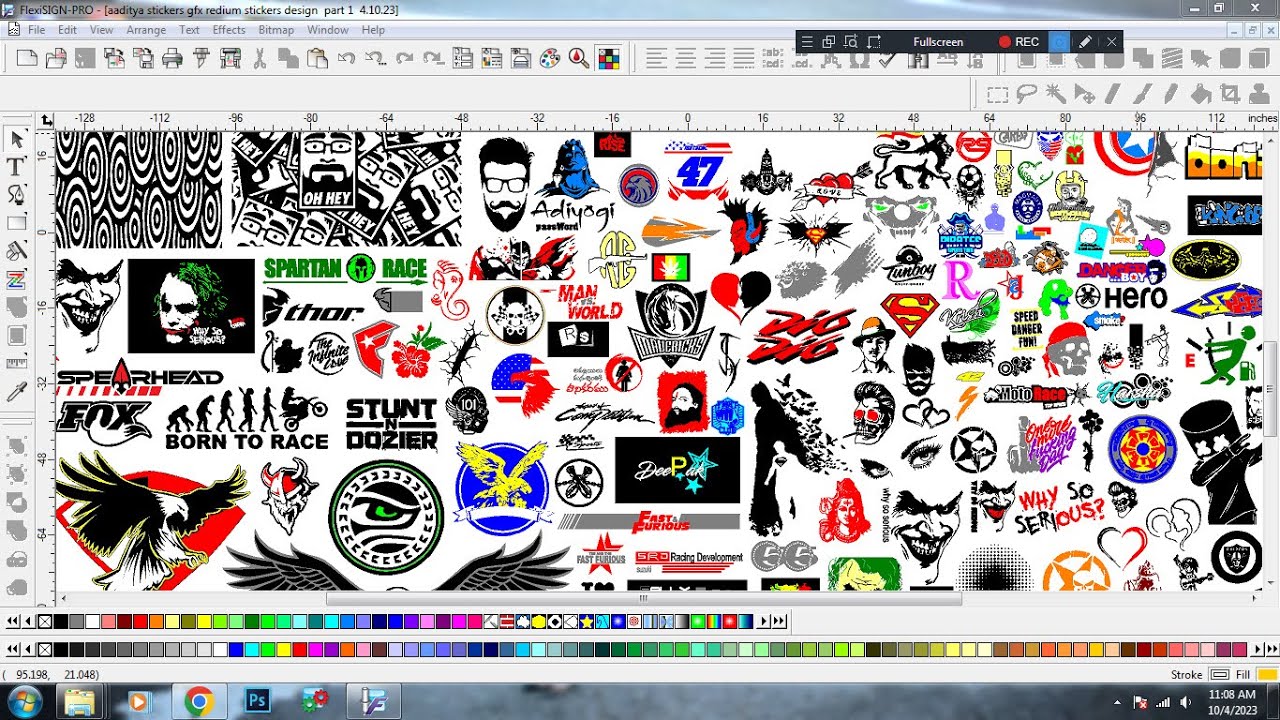Print the design with the printer icon

[x=172, y=58]
